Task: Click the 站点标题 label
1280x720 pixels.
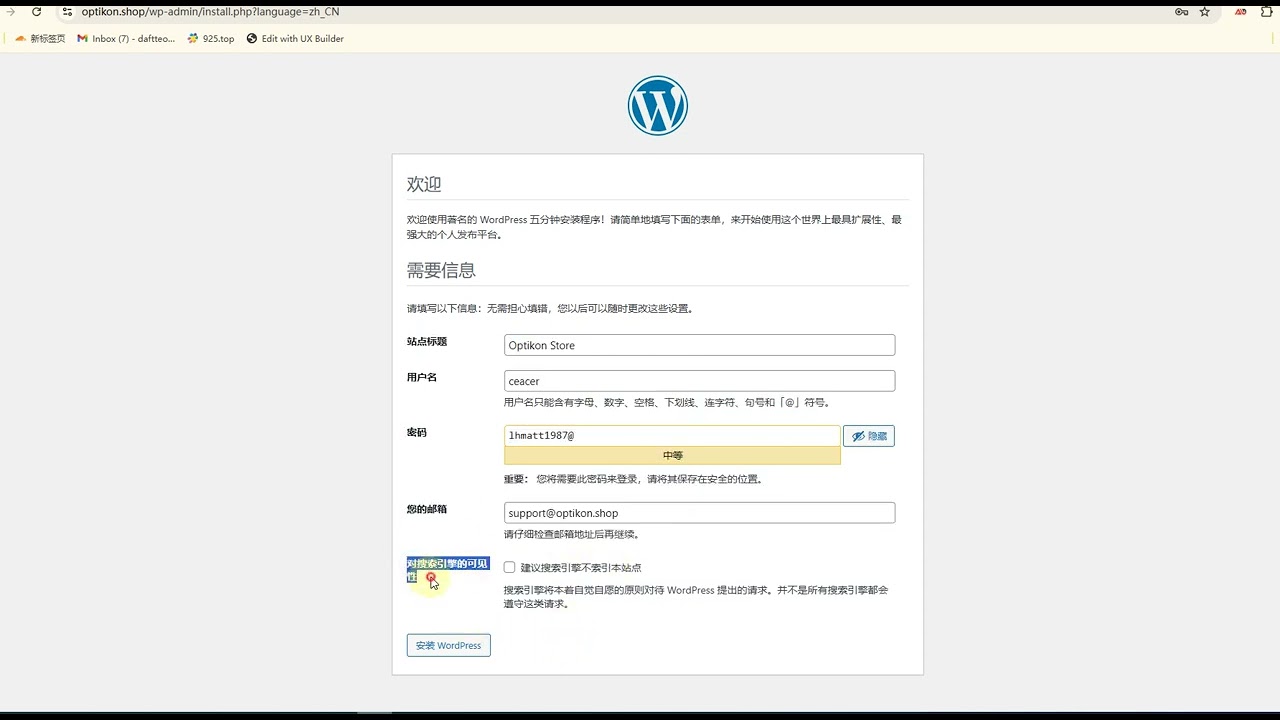Action: (x=427, y=342)
